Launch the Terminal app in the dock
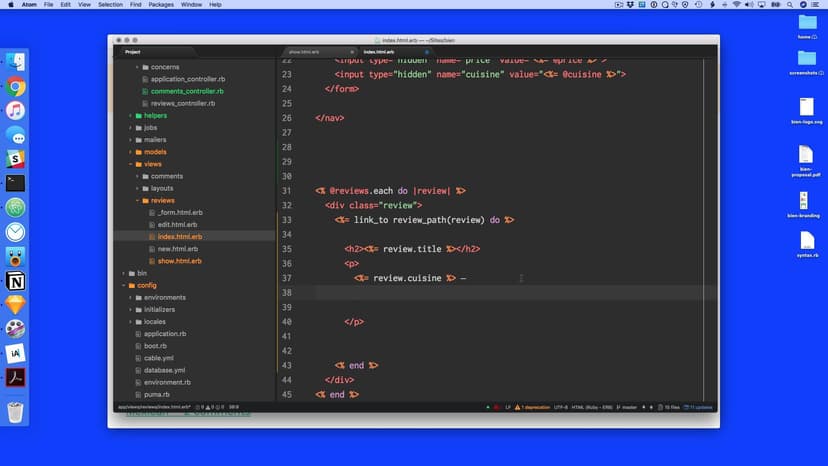Image resolution: width=828 pixels, height=466 pixels. (15, 183)
